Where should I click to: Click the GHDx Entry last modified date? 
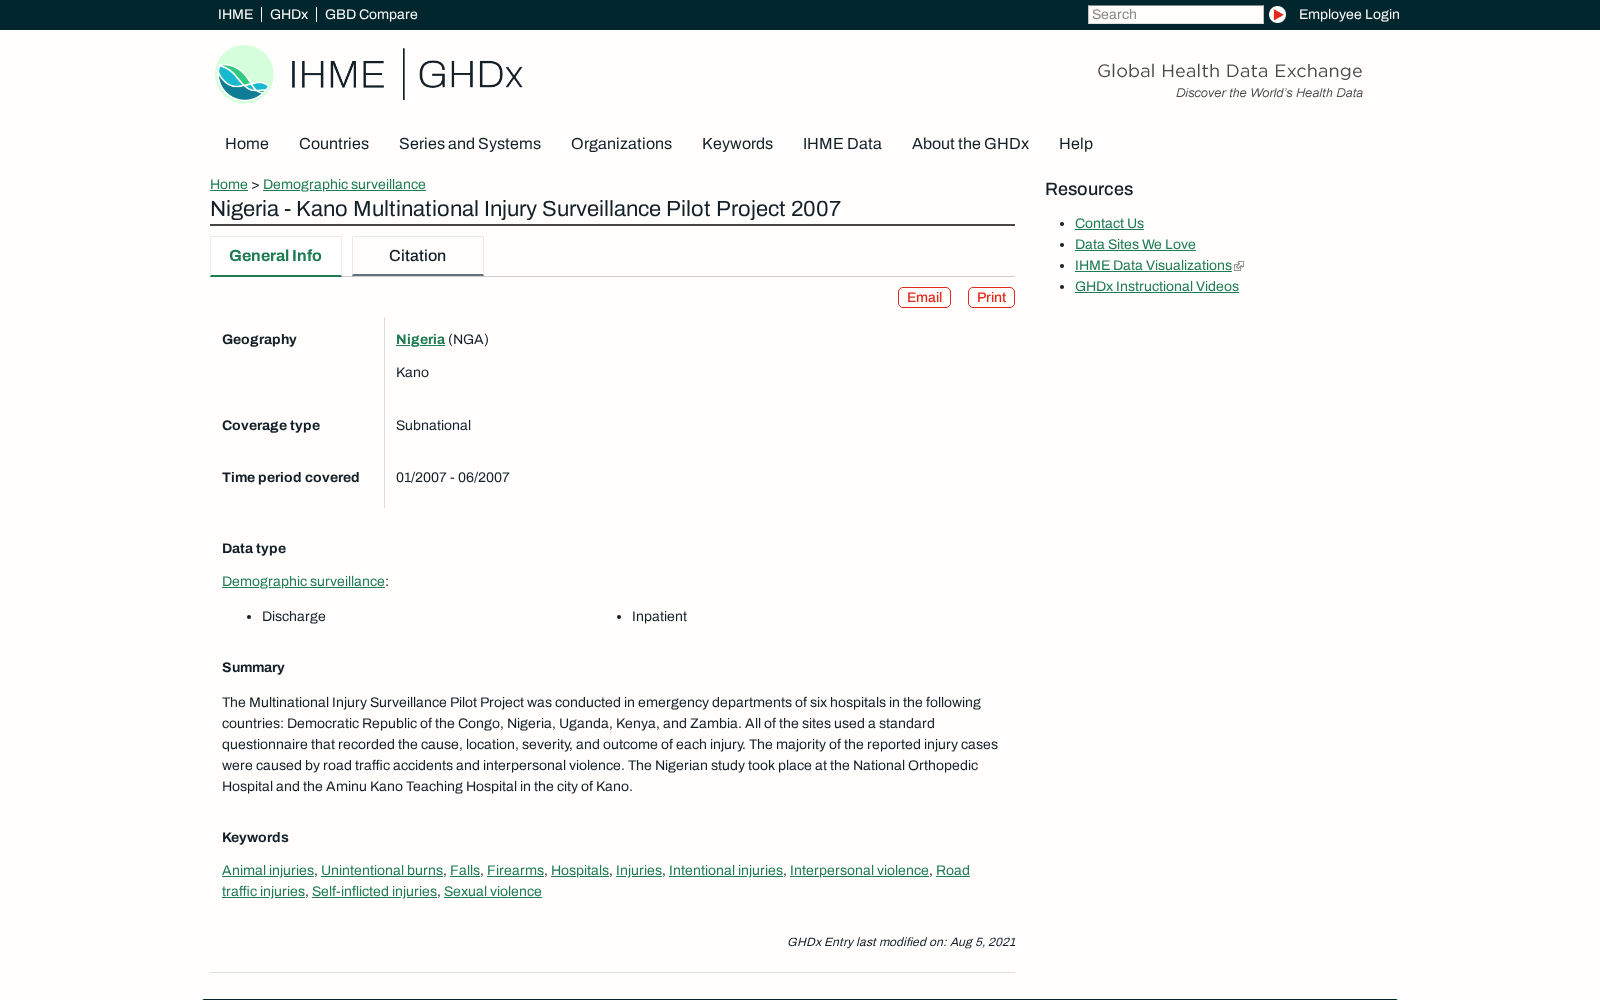[x=901, y=942]
